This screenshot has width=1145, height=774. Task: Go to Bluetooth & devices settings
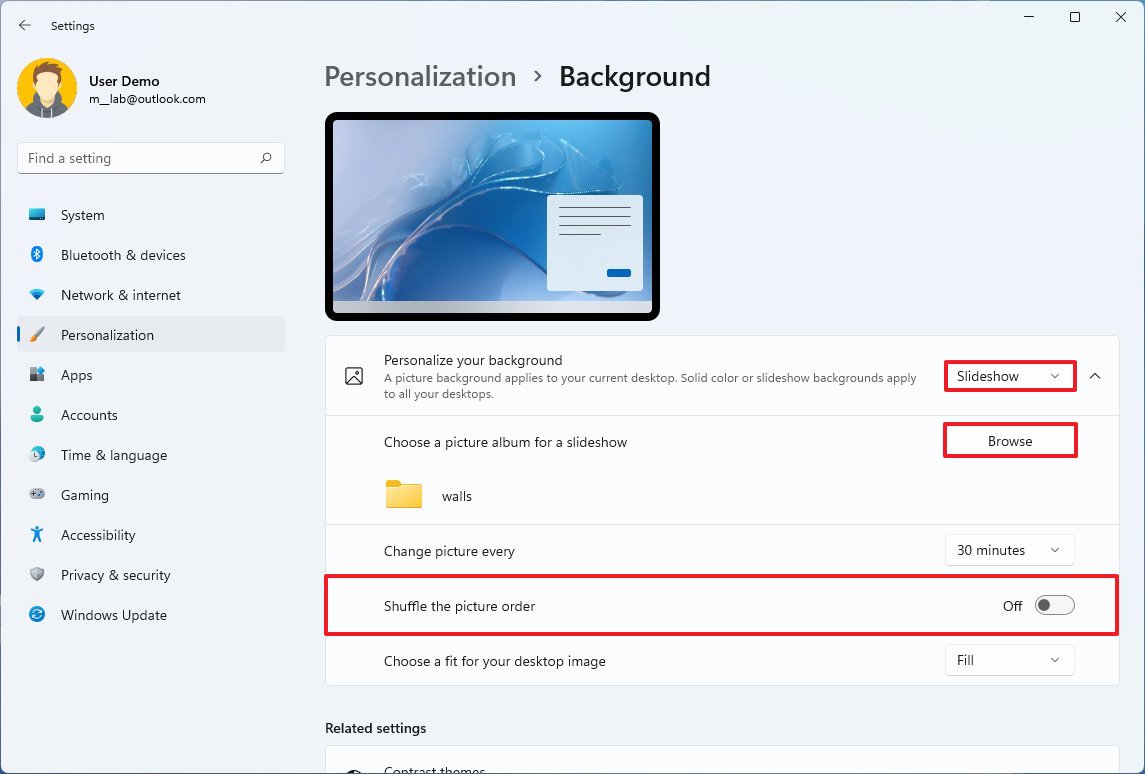[x=151, y=255]
